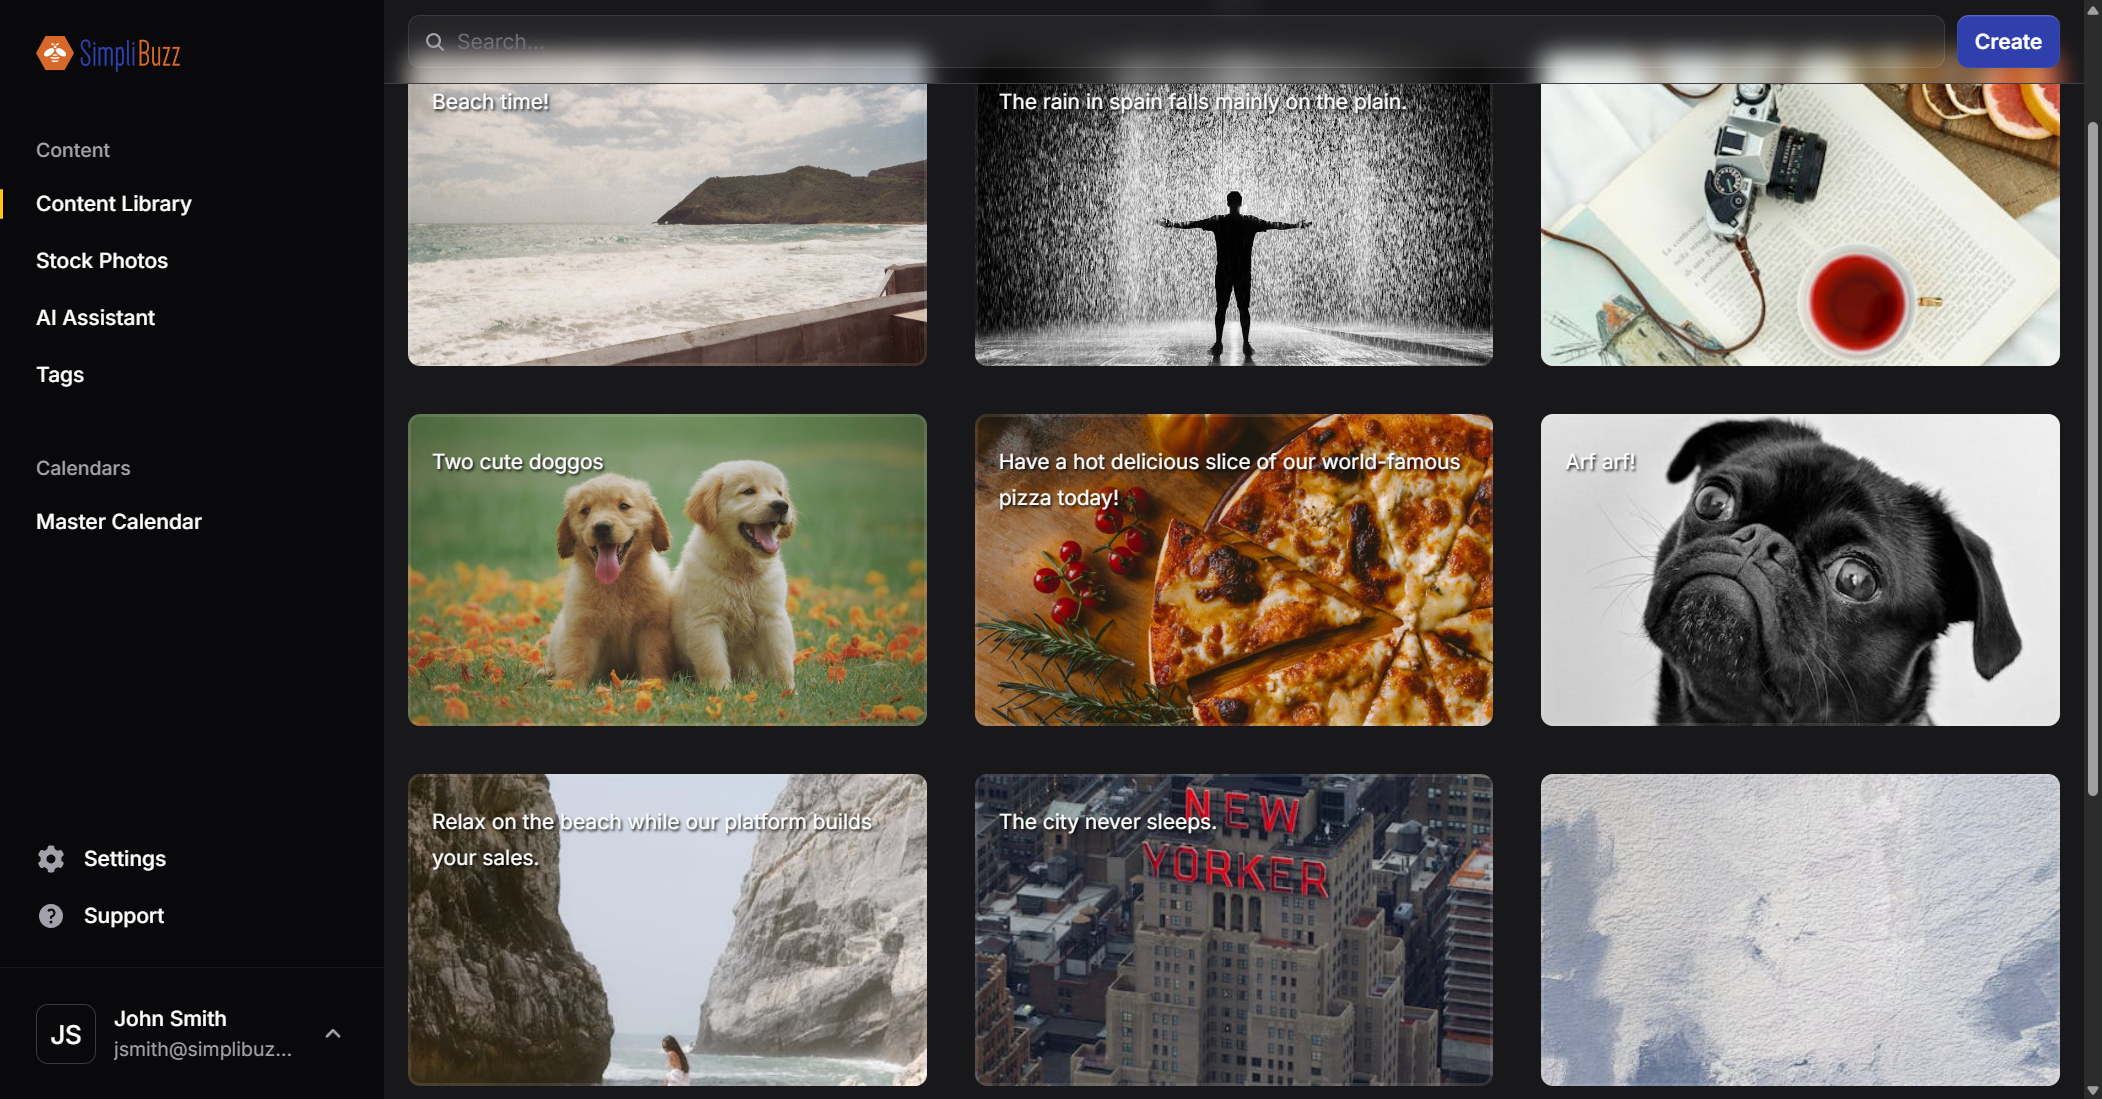
Task: Open Stock Photos page
Action: tap(102, 261)
